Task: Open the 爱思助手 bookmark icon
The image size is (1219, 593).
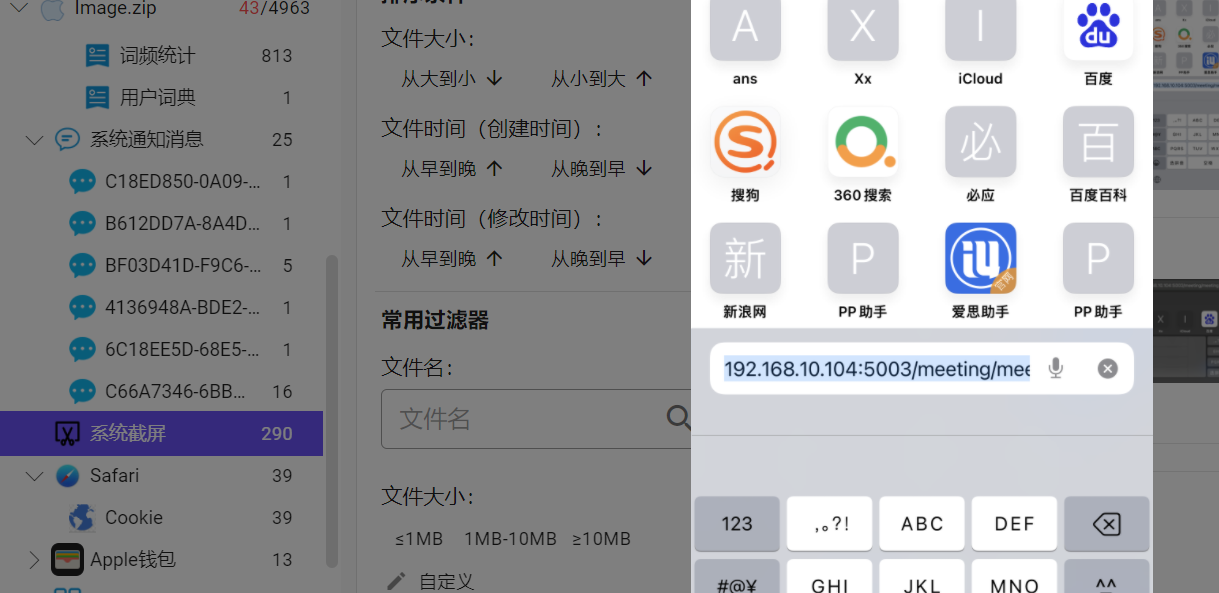Action: tap(980, 259)
